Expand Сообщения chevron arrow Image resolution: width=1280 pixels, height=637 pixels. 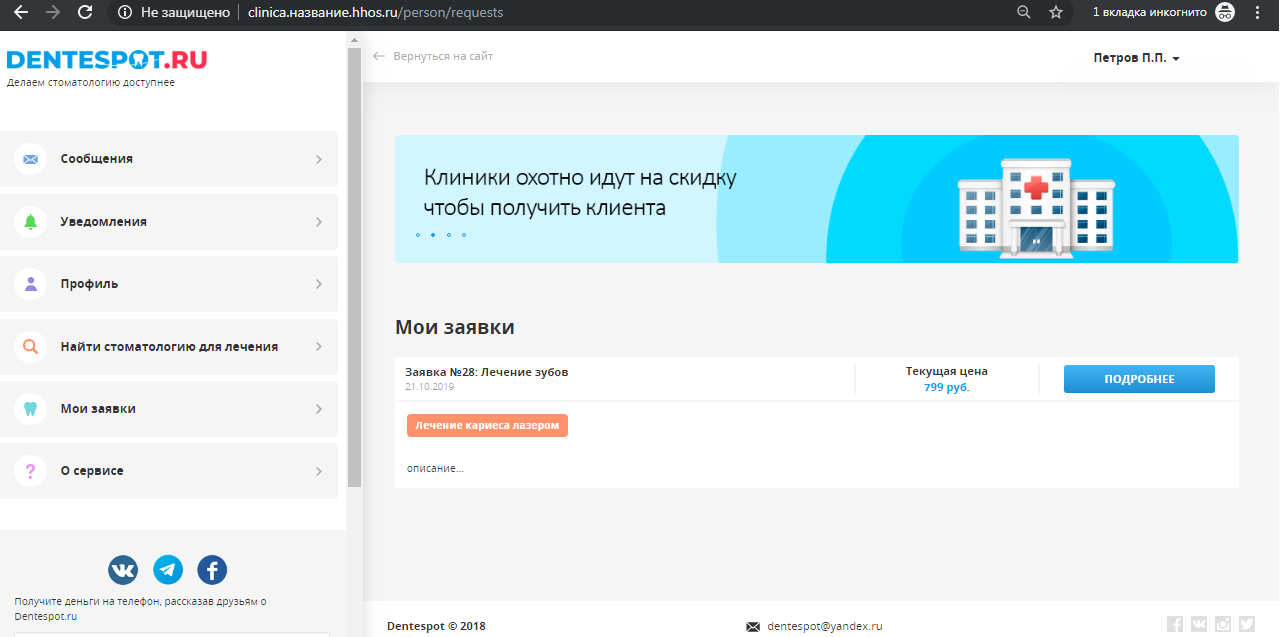(319, 159)
